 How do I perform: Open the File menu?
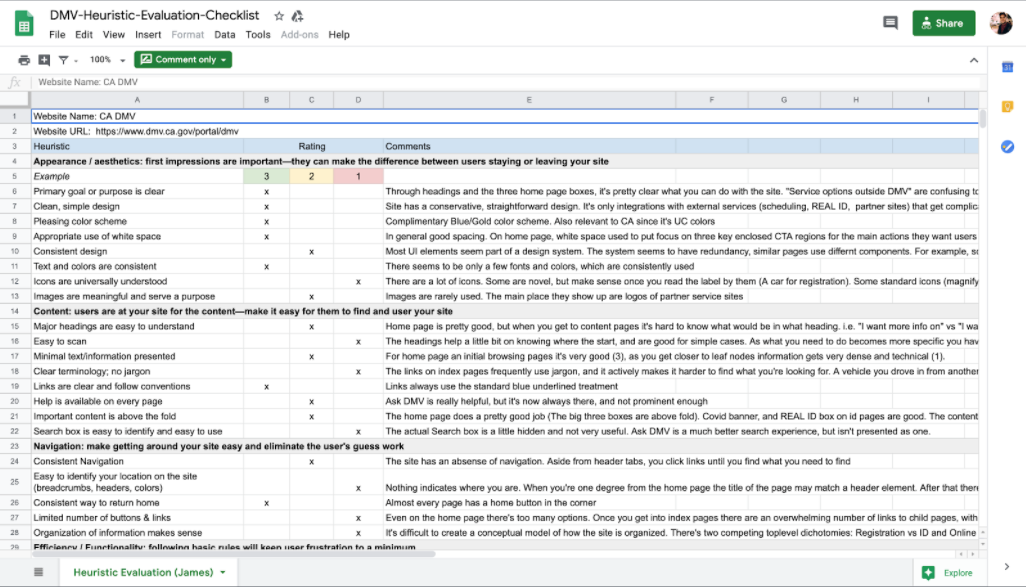[x=58, y=35]
